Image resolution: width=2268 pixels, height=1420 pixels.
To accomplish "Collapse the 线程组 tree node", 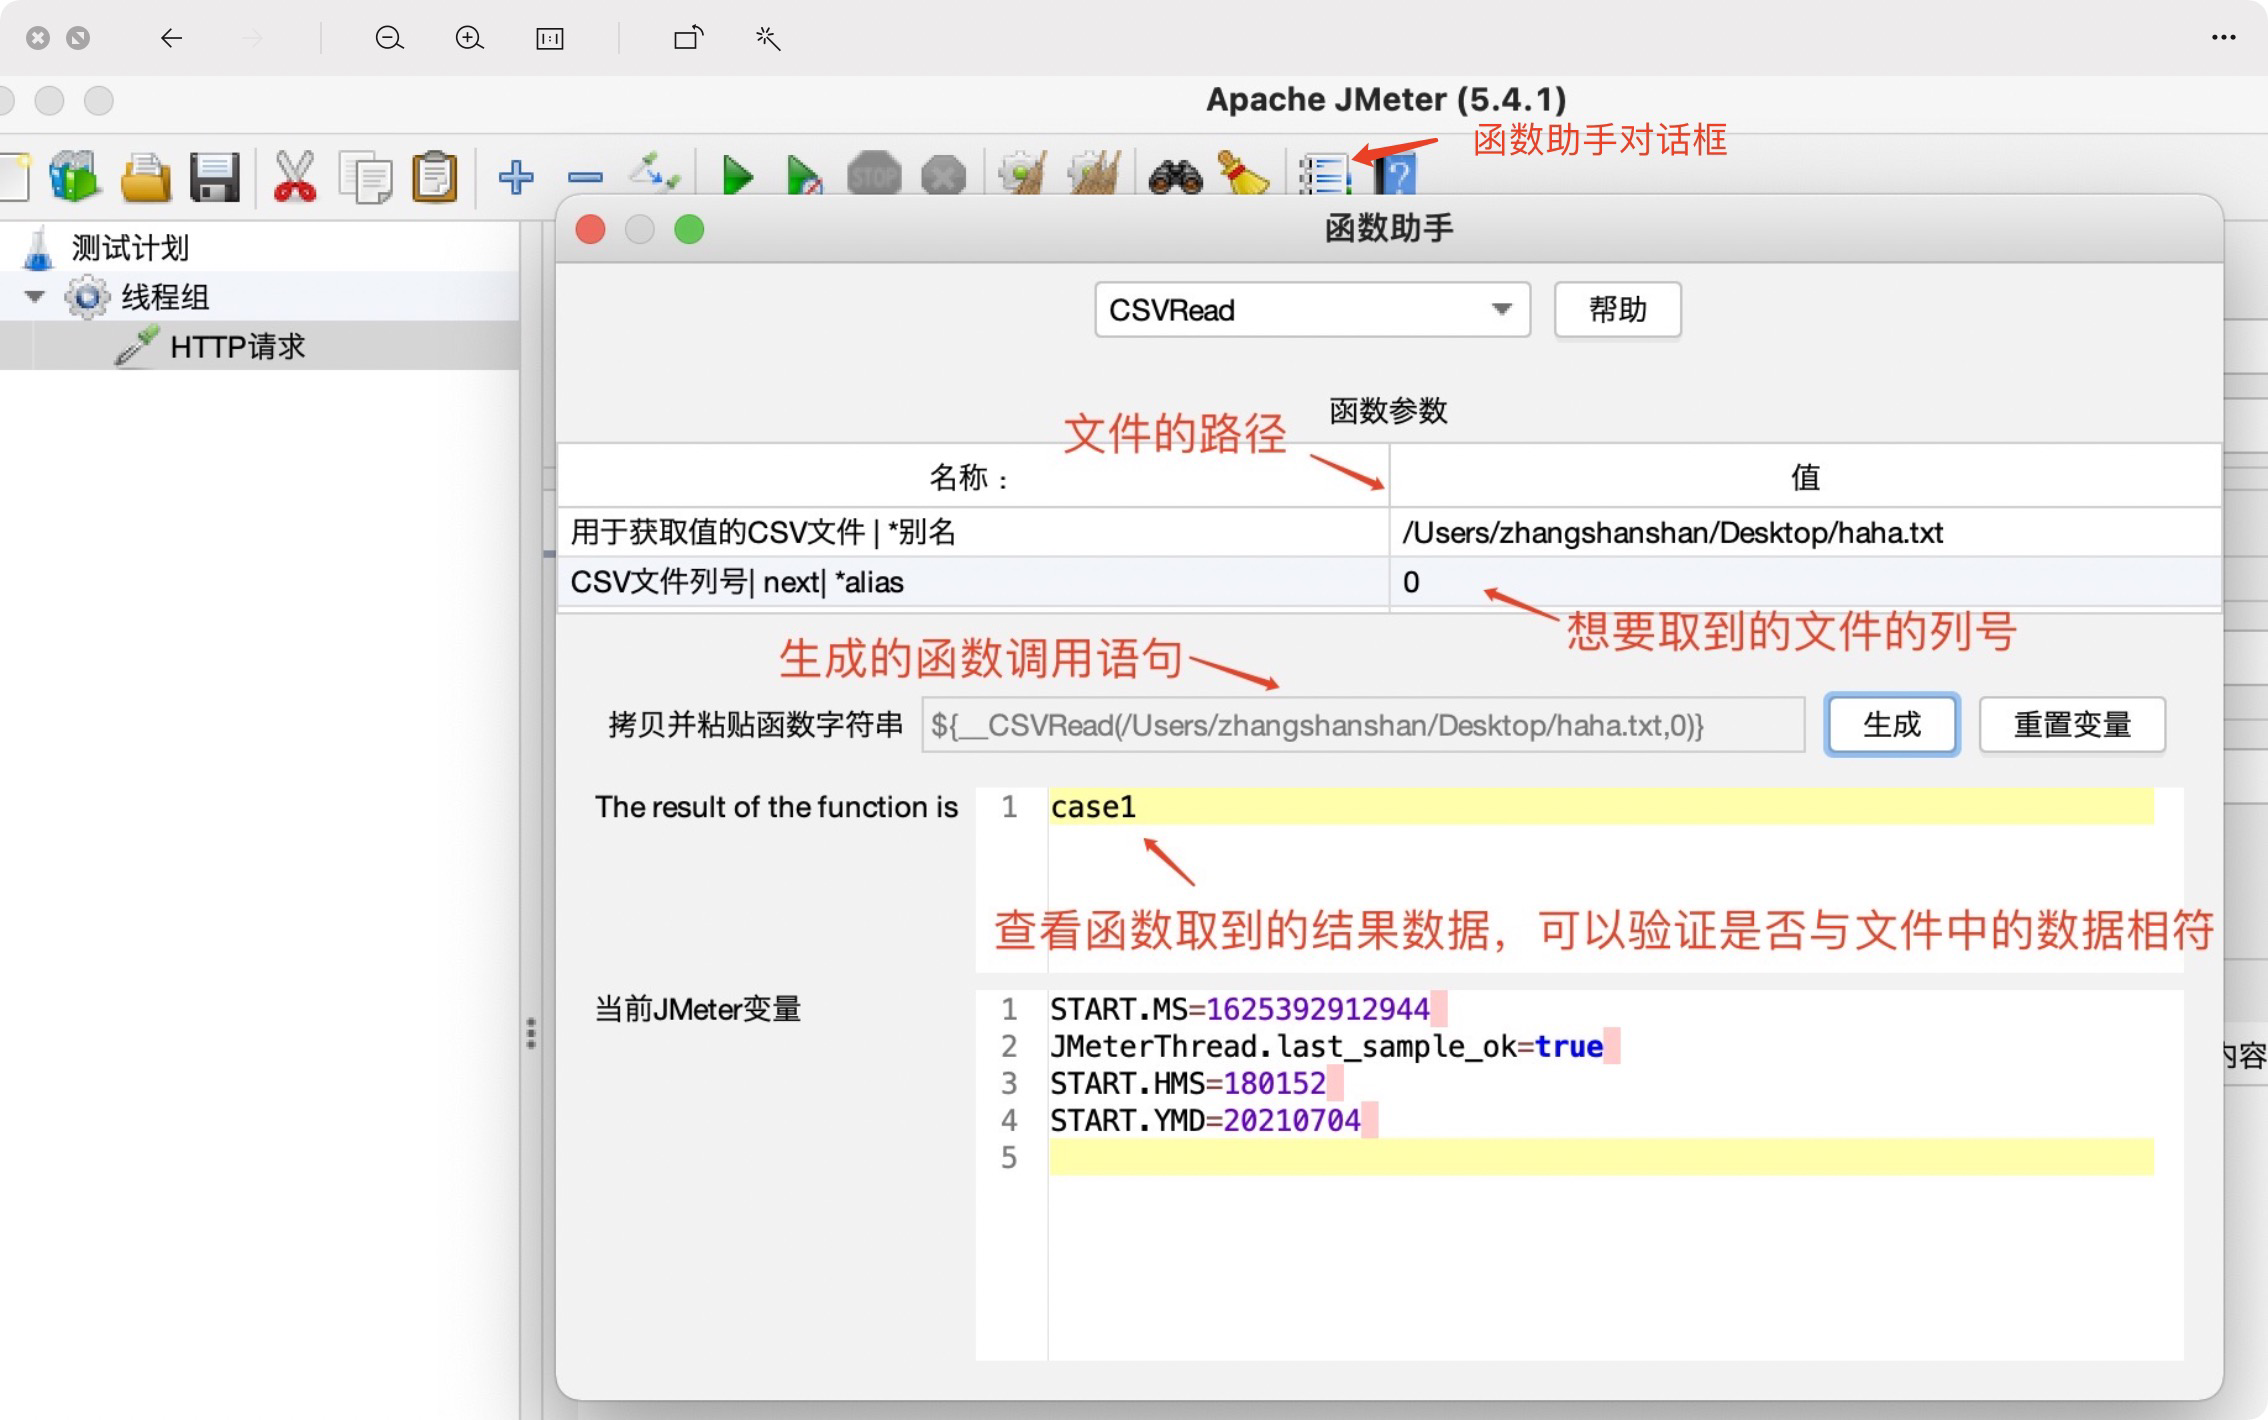I will pos(33,296).
